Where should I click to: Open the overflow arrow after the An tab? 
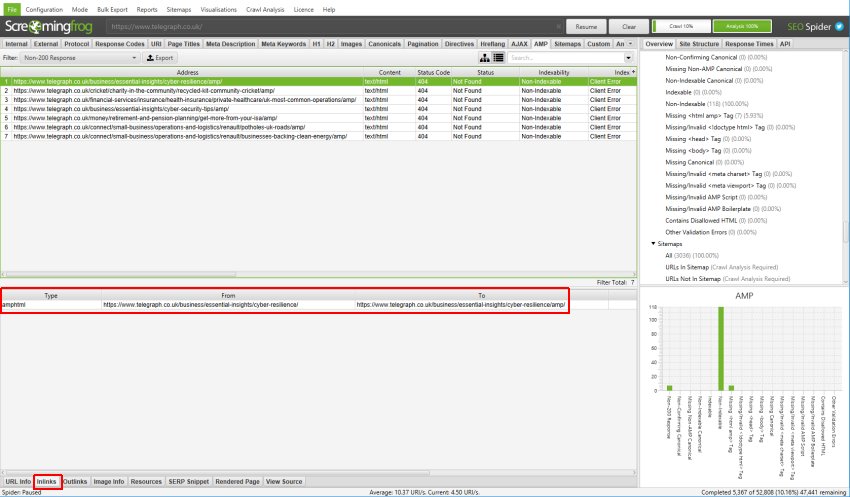point(630,44)
